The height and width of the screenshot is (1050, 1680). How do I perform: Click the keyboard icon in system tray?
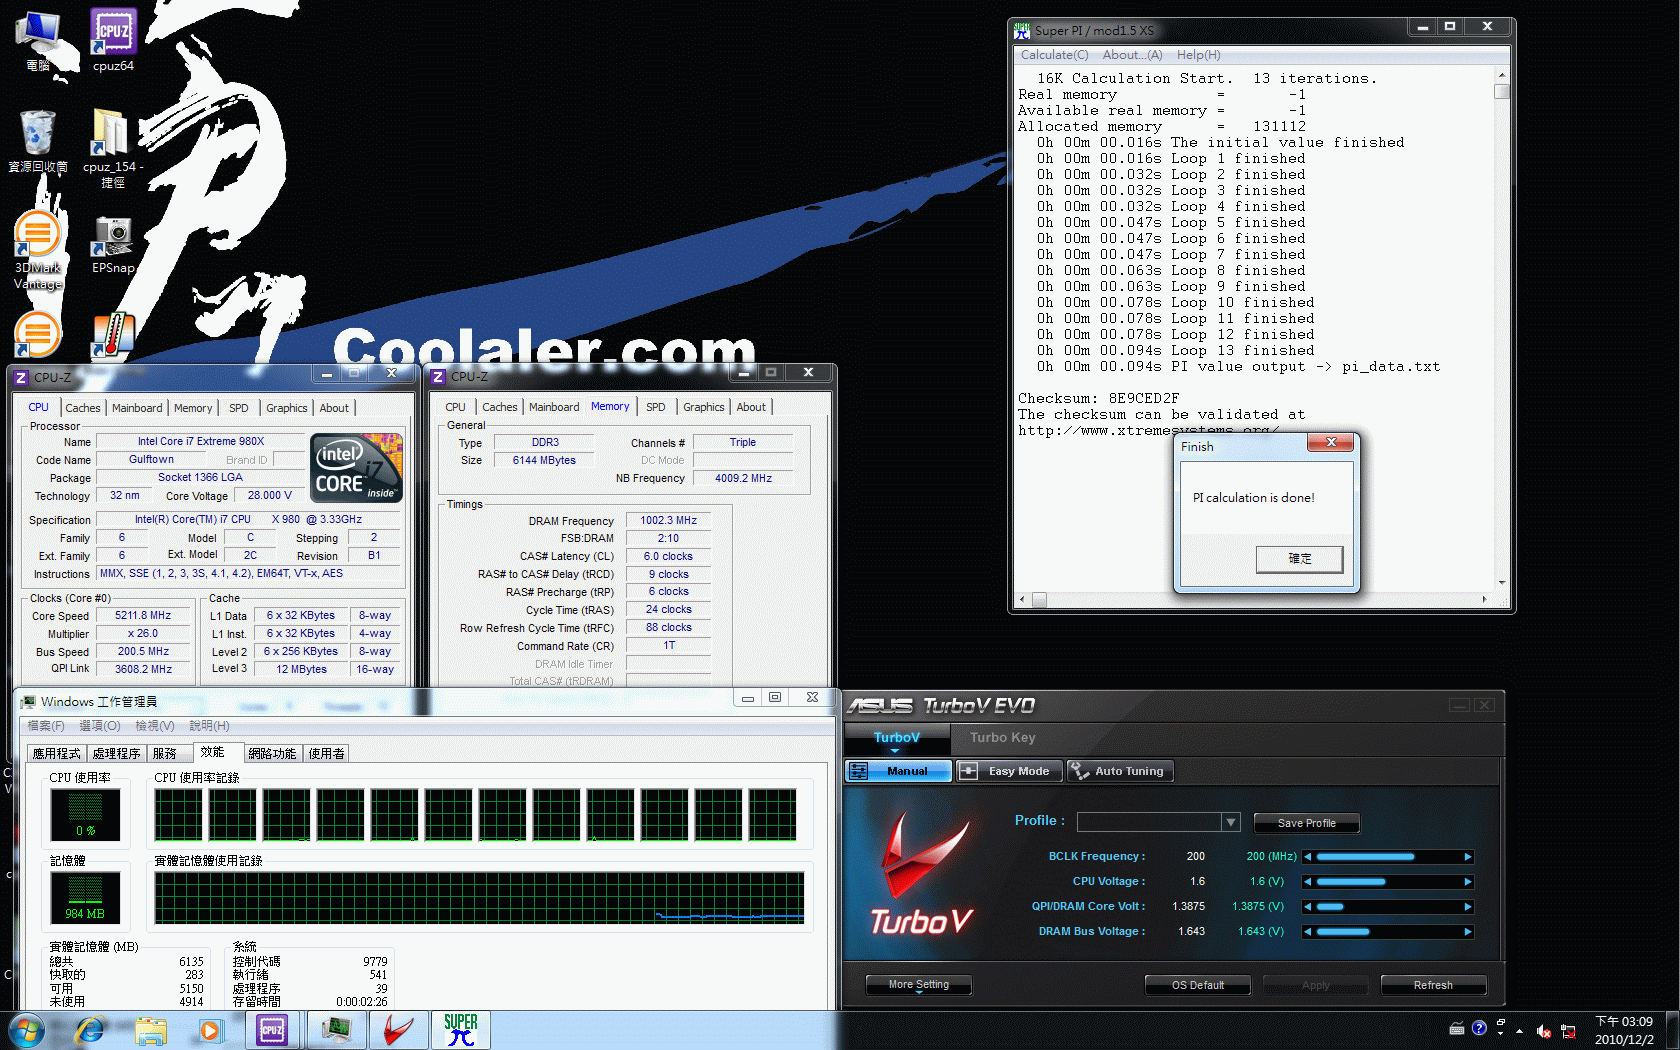[x=1457, y=1029]
